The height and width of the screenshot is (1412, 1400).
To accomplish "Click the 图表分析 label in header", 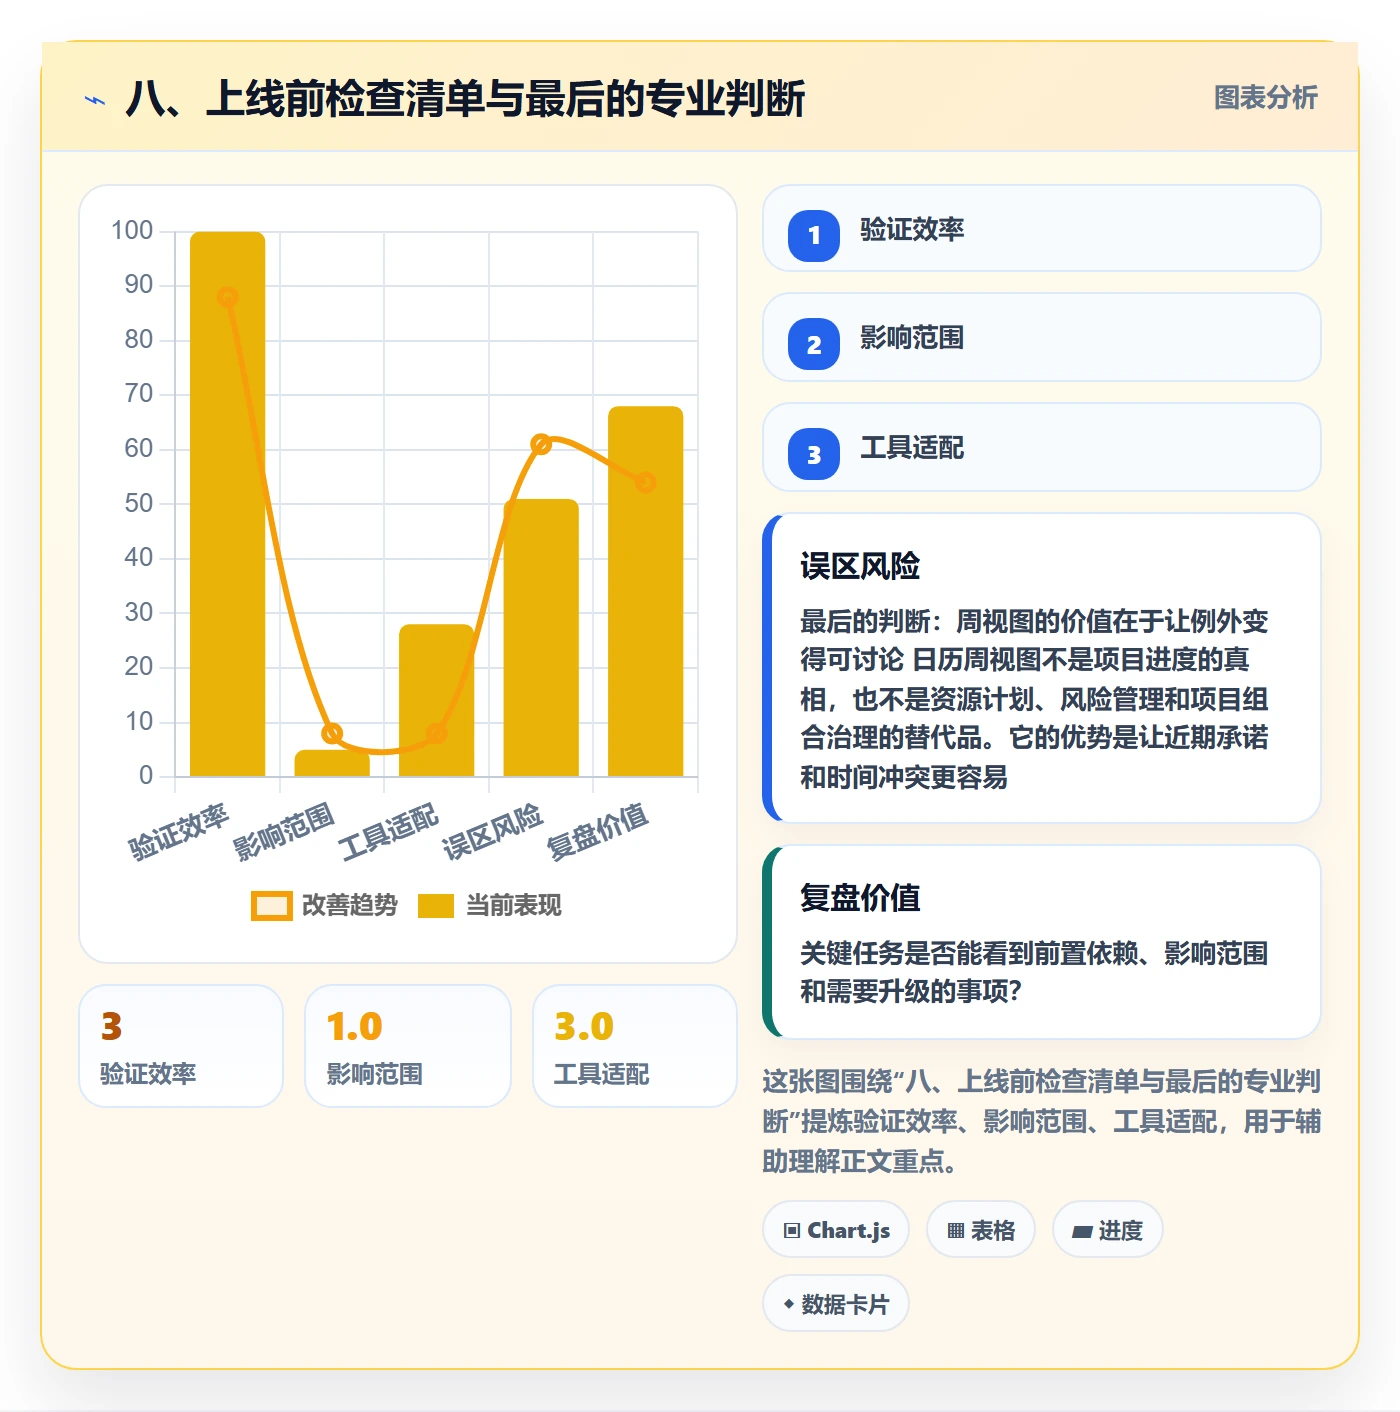I will [1265, 97].
